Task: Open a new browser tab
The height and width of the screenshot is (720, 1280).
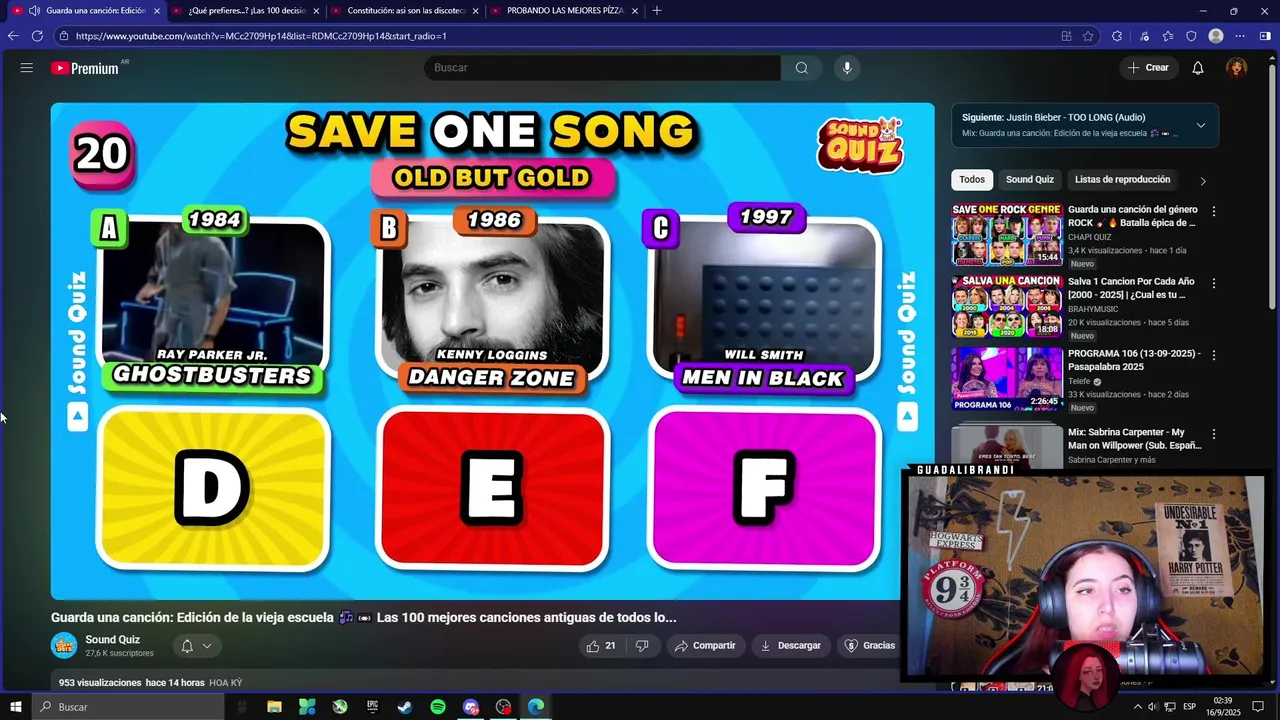Action: point(657,11)
